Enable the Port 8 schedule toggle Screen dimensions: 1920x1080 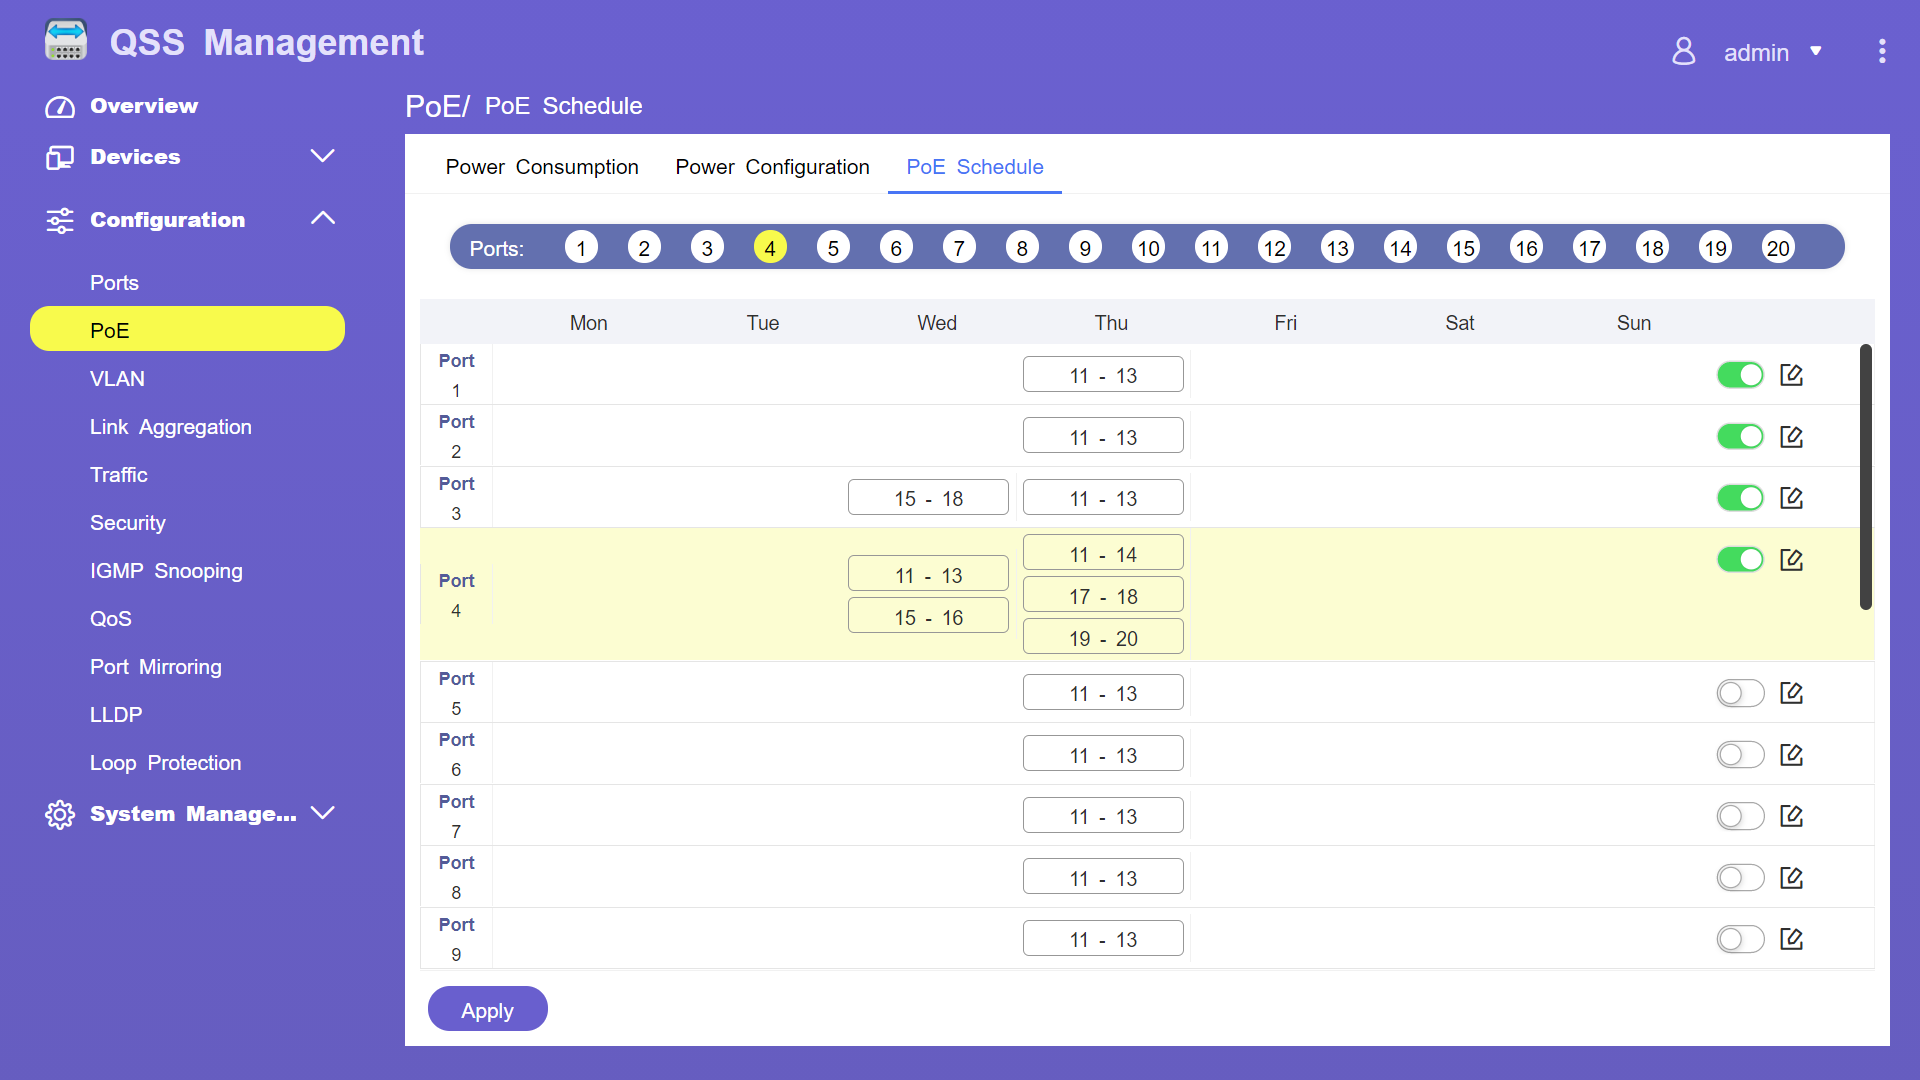point(1740,878)
